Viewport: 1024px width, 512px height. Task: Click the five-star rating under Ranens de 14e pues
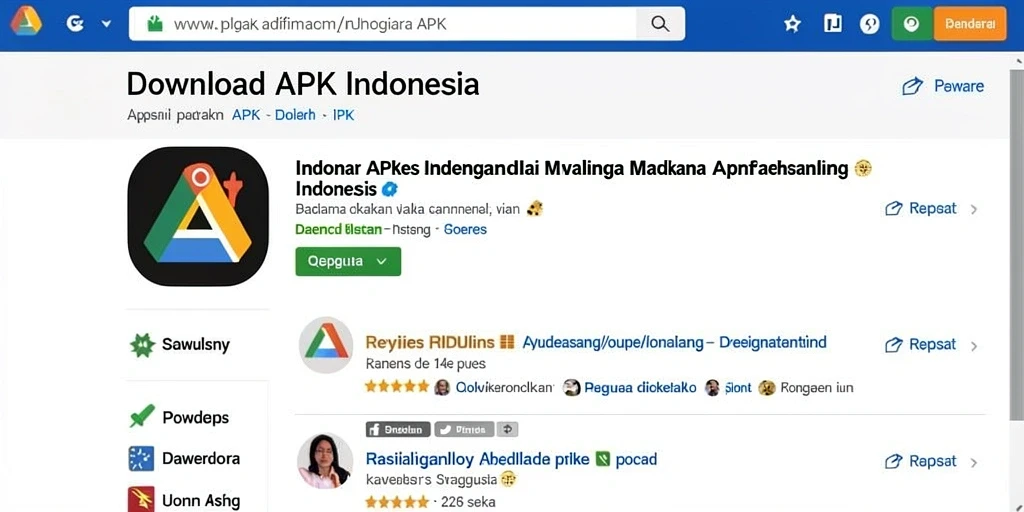(396, 387)
